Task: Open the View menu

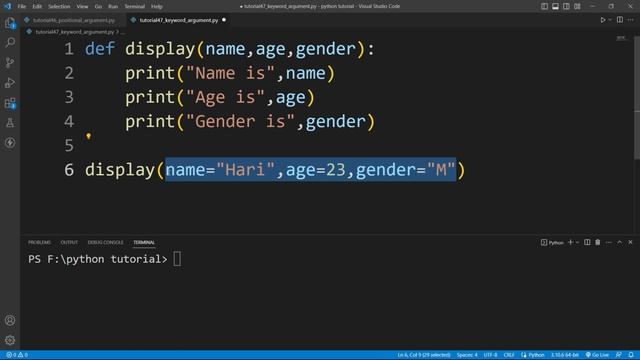Action: coord(82,7)
